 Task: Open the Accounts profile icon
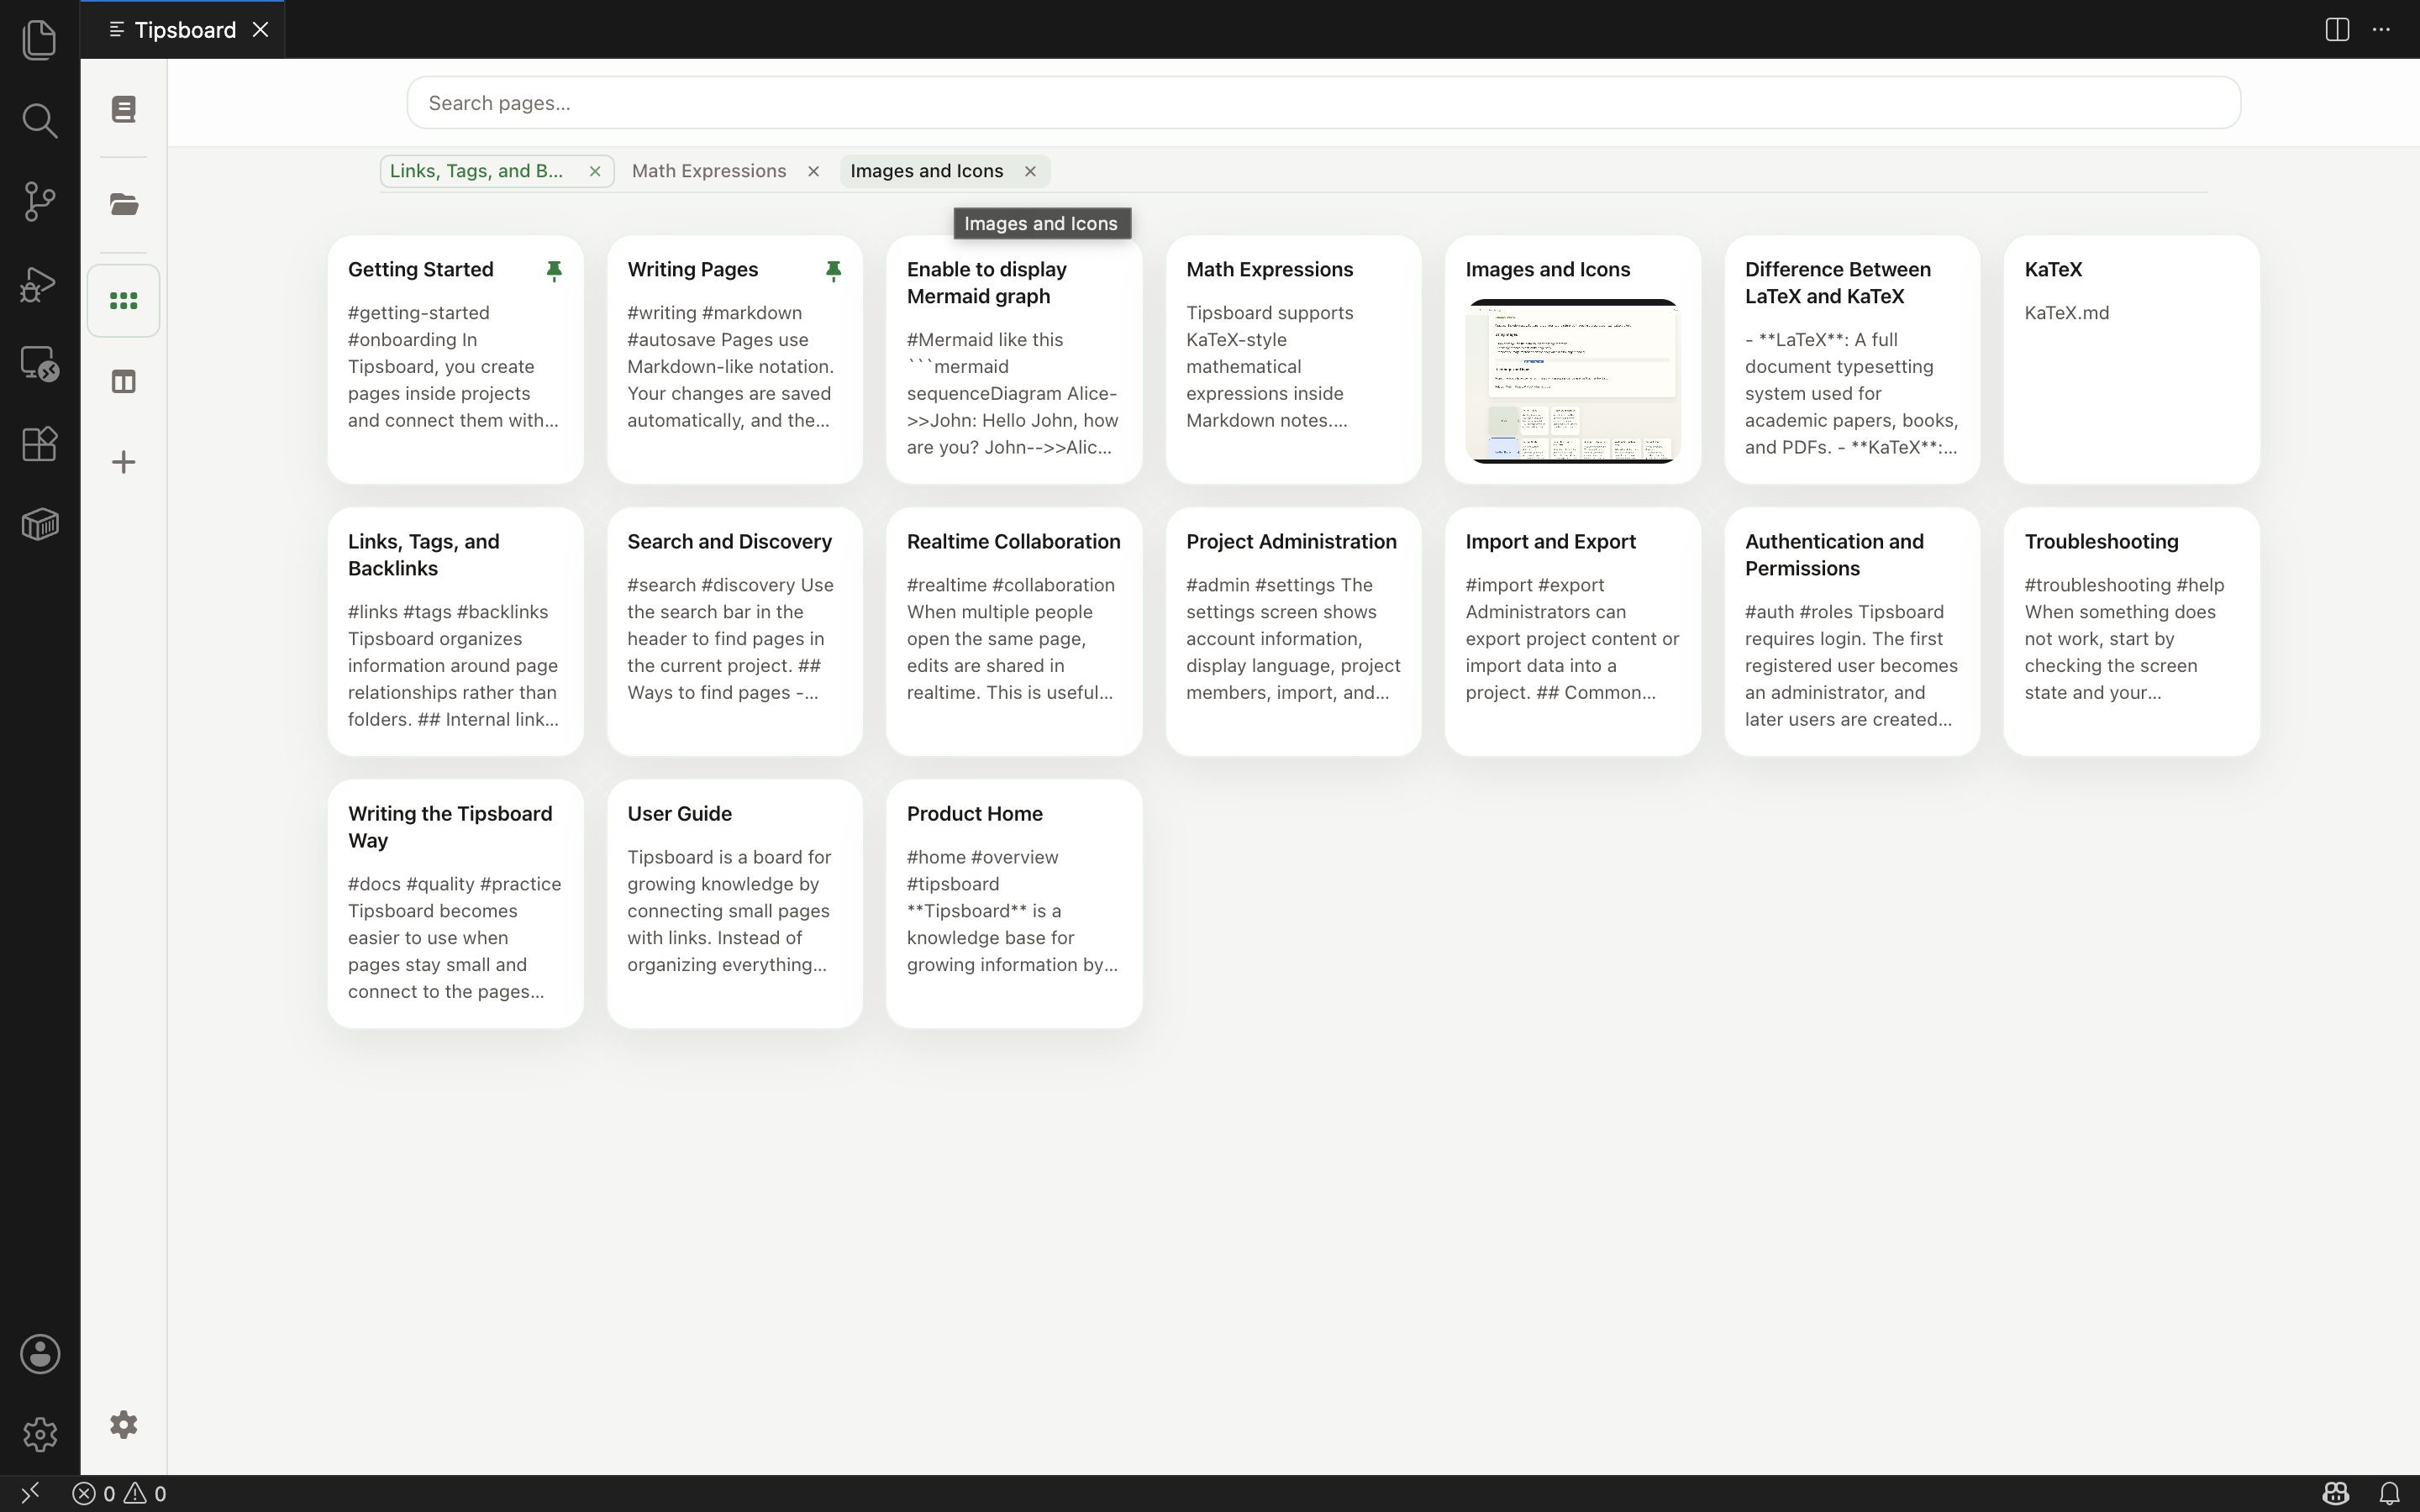(x=40, y=1354)
